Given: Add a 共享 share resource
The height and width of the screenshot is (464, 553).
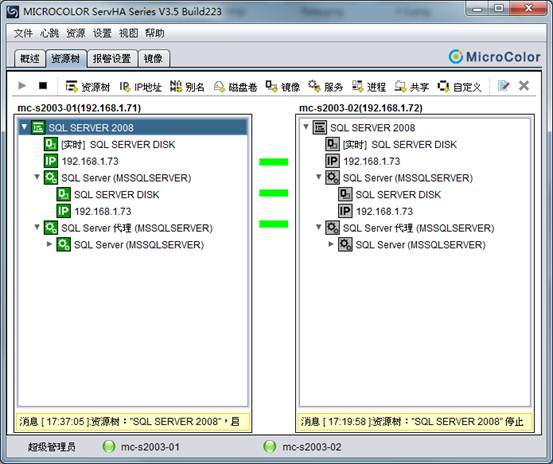Looking at the screenshot, I should tap(412, 86).
